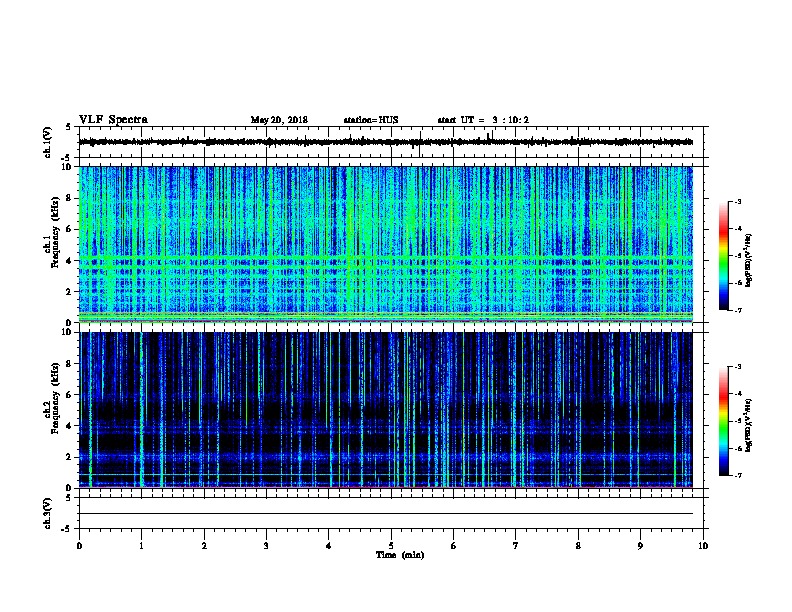Click the time axis tick "7"

click(x=516, y=545)
